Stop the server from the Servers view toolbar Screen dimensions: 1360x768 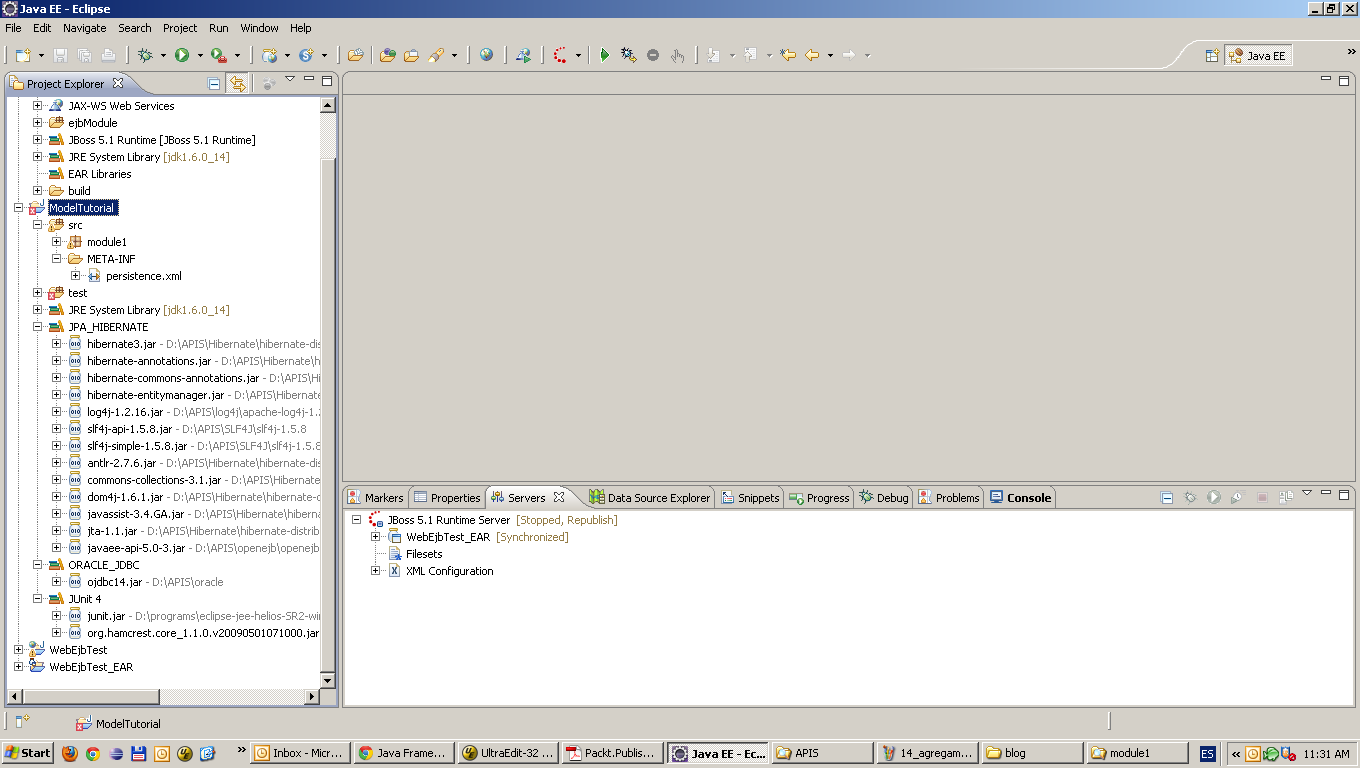point(1262,496)
